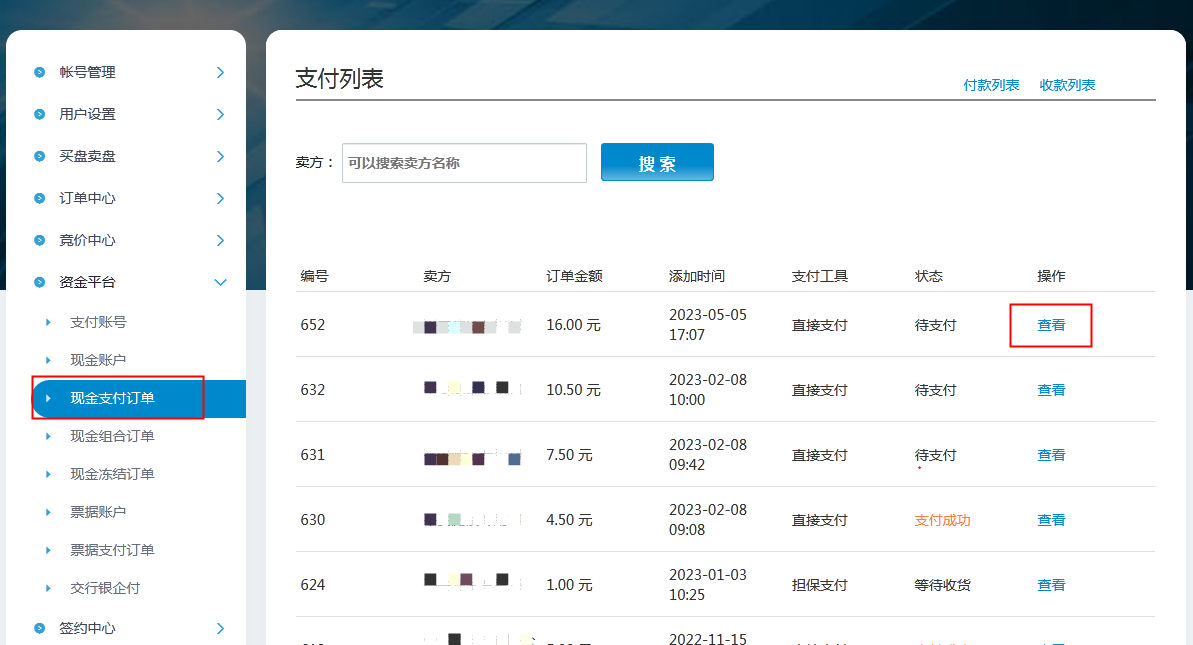Viewport: 1193px width, 645px height.
Task: Expand the 竞价中心 menu chevron
Action: click(x=220, y=240)
